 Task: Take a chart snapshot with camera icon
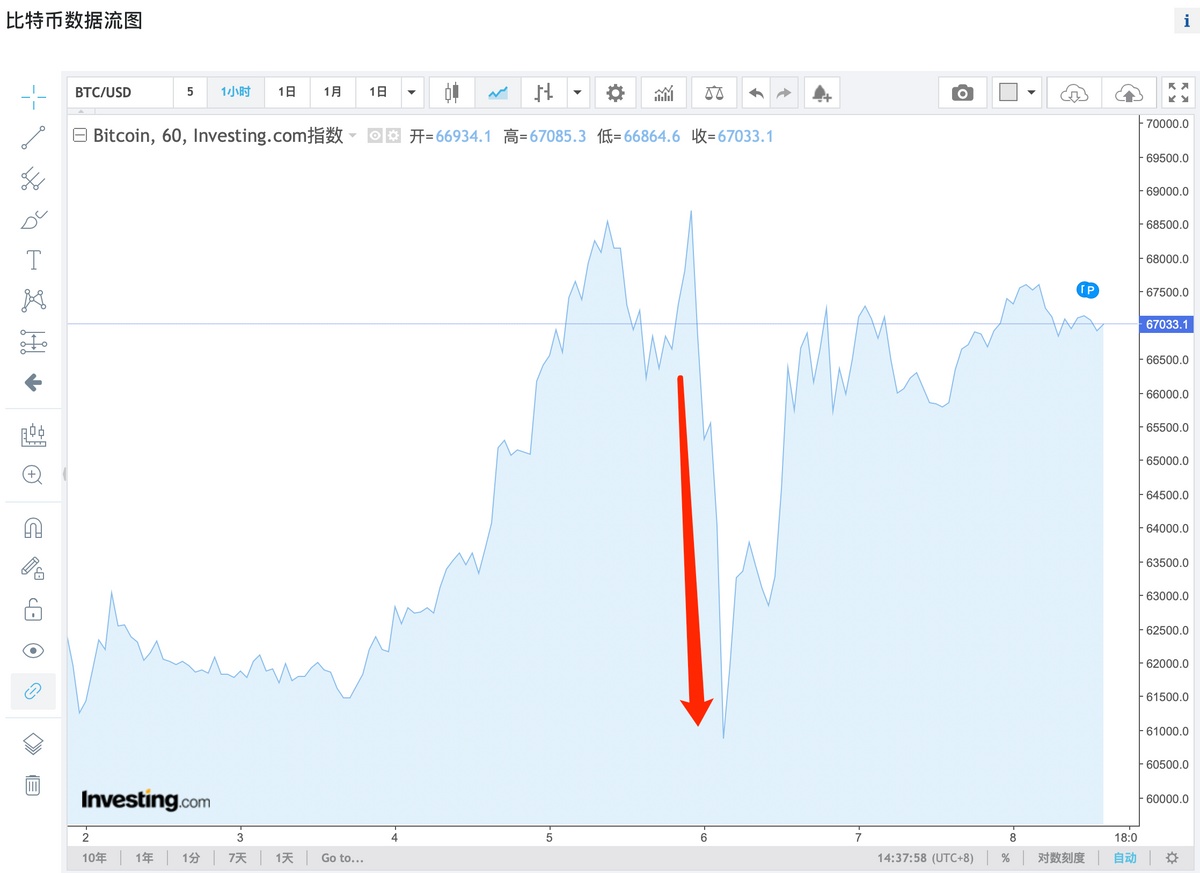point(962,93)
